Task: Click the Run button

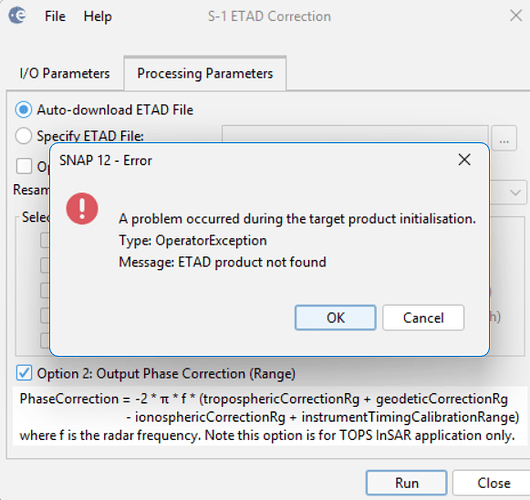Action: [x=407, y=483]
